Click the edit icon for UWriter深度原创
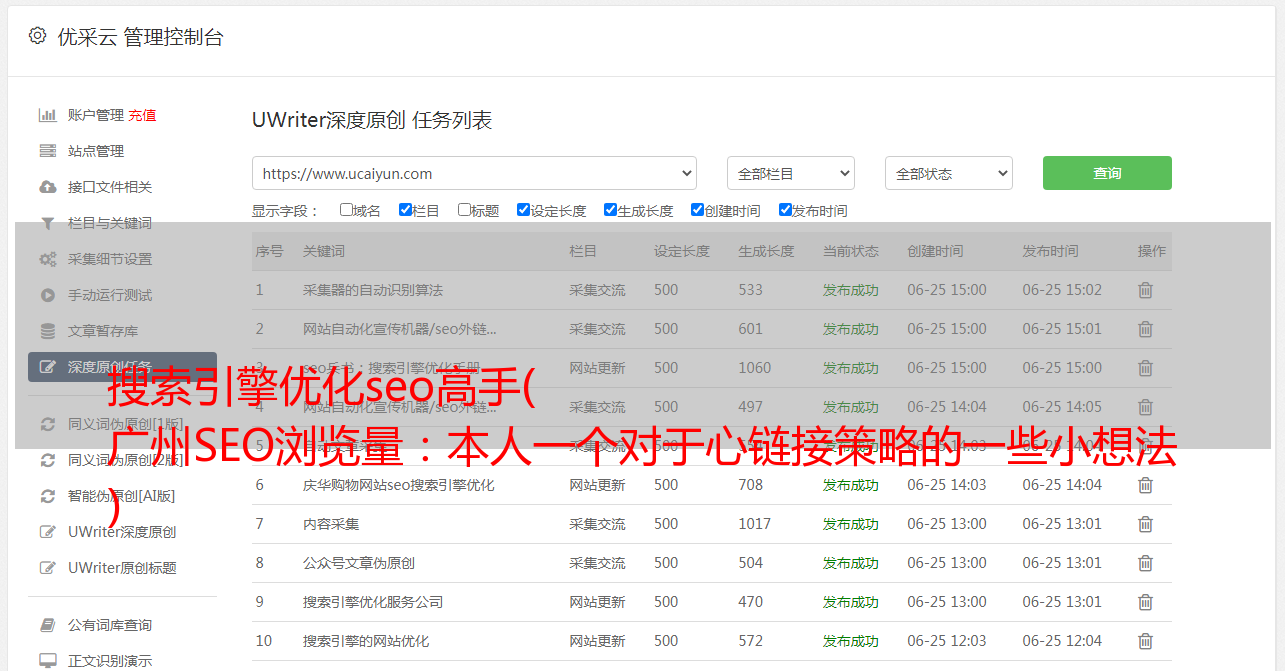 click(x=47, y=532)
